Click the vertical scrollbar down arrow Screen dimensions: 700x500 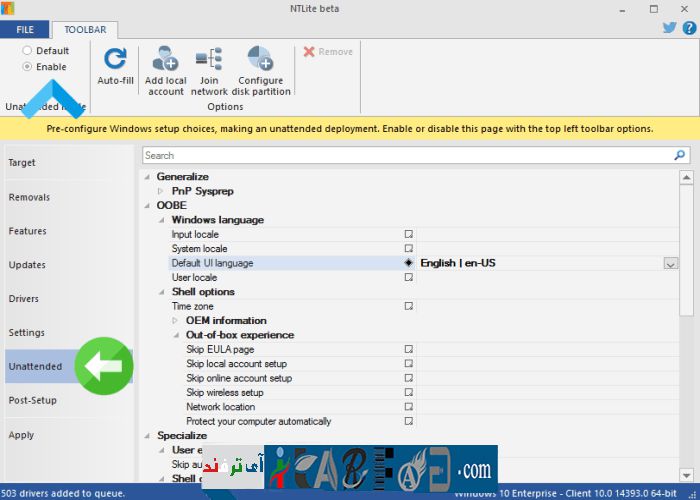tap(686, 470)
